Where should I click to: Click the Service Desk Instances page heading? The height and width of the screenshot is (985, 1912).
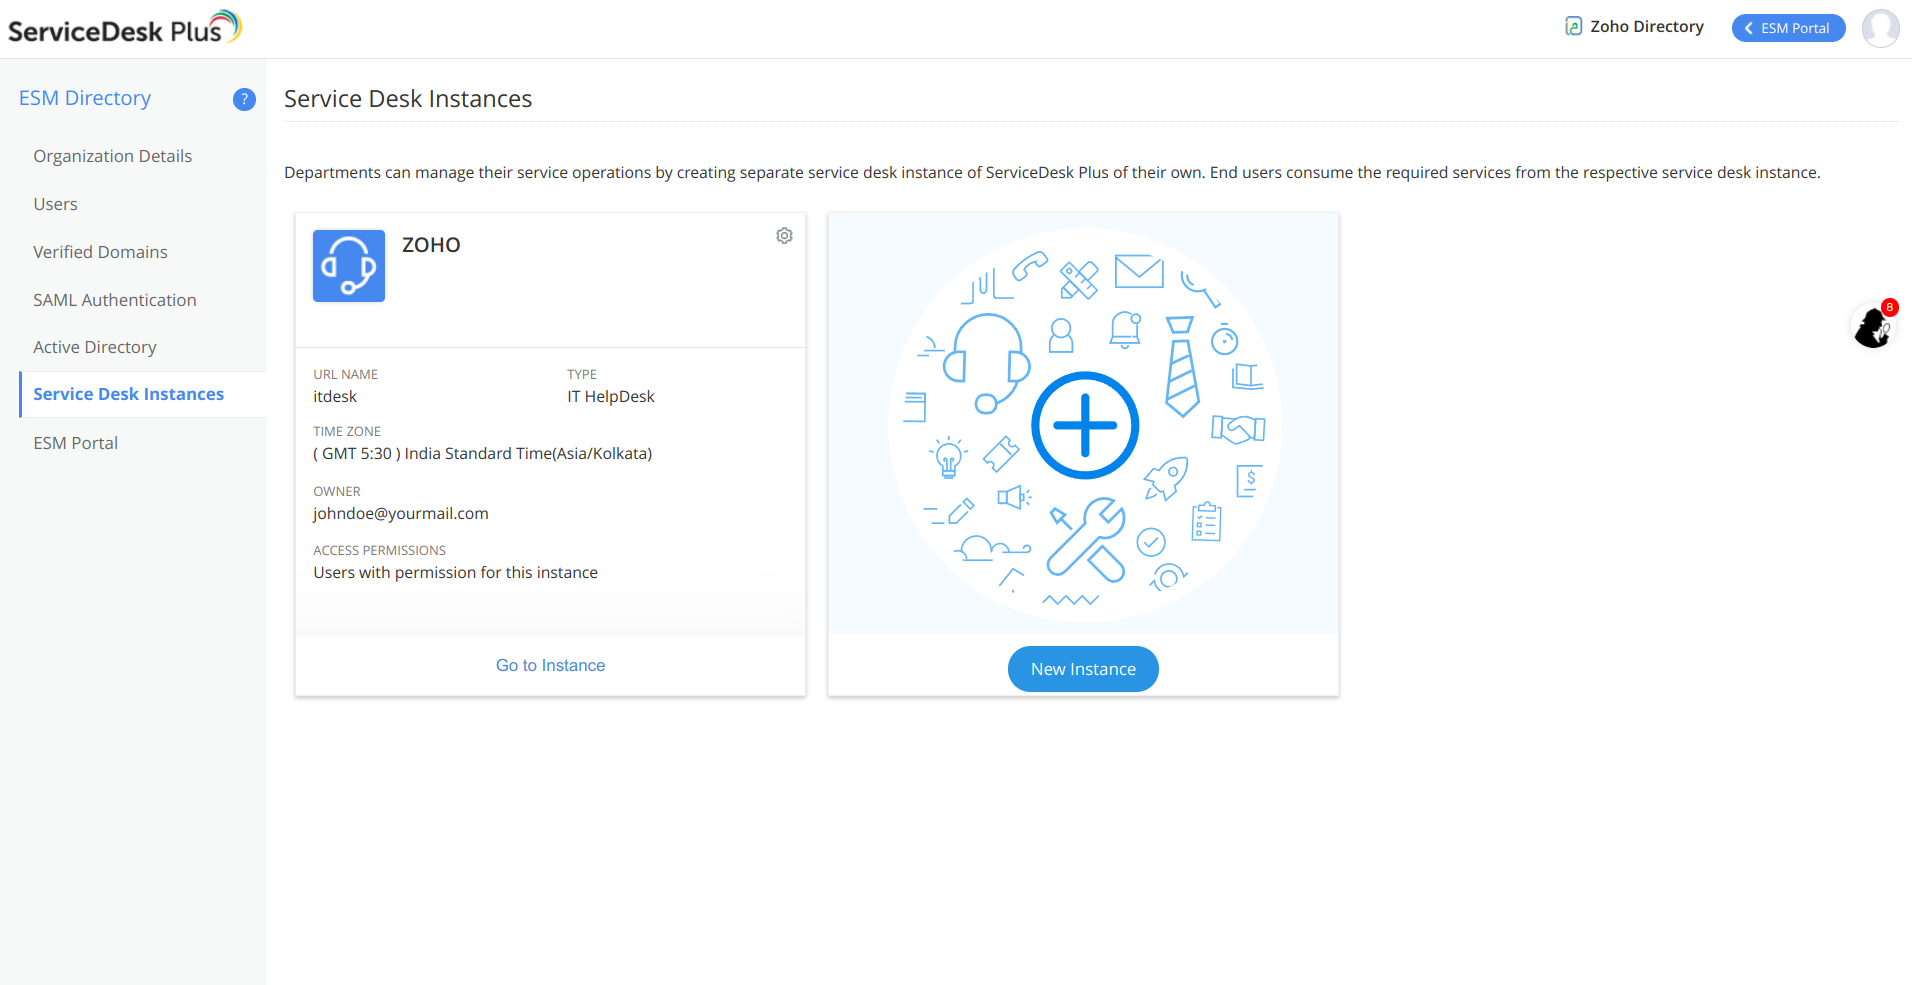[408, 99]
